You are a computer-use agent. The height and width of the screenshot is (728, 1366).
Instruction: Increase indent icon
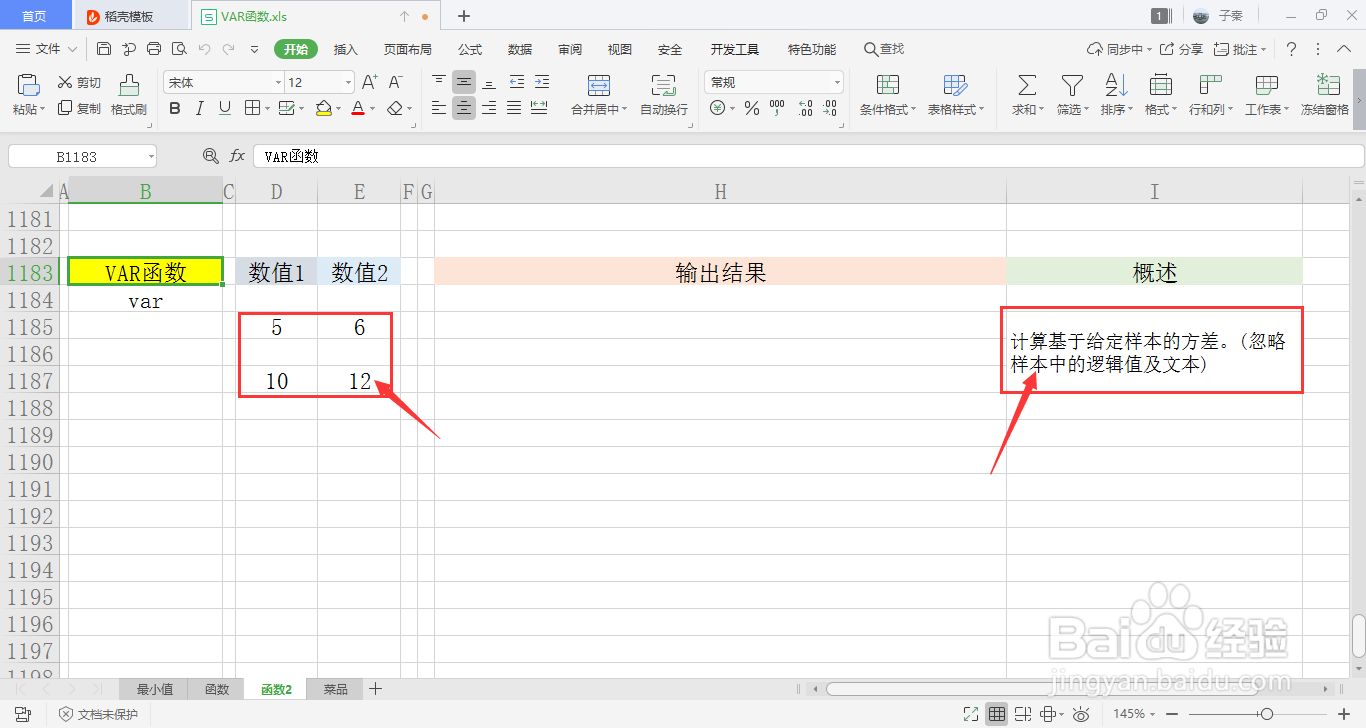pos(541,82)
